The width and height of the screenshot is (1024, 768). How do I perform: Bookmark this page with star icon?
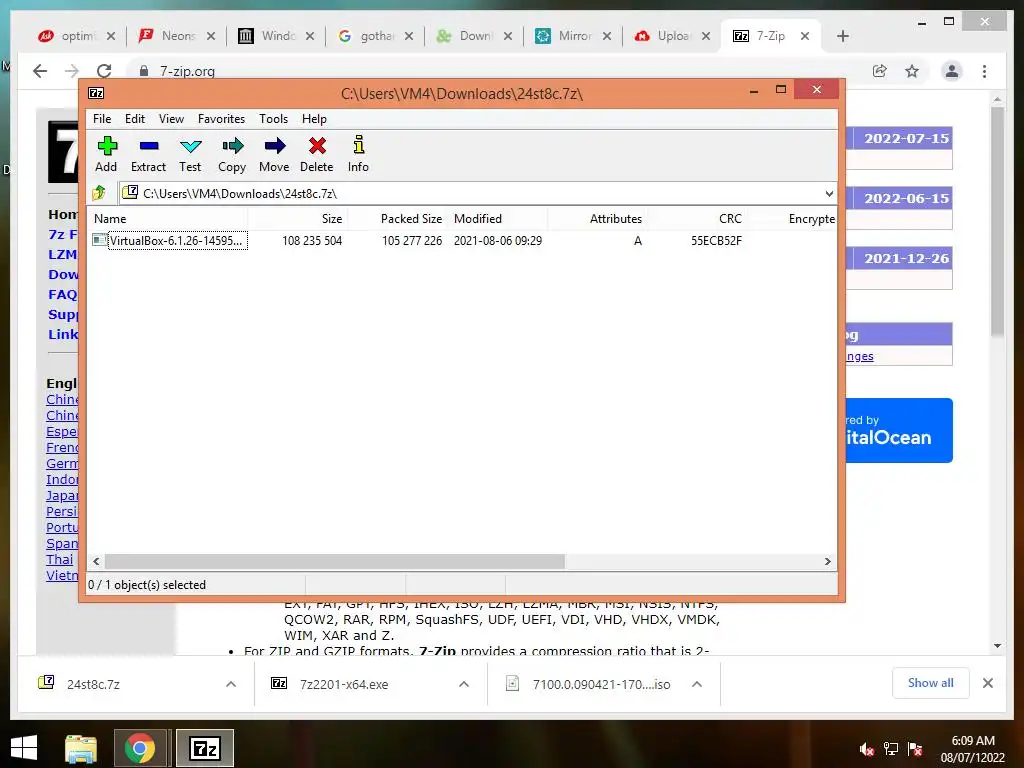pyautogui.click(x=912, y=71)
